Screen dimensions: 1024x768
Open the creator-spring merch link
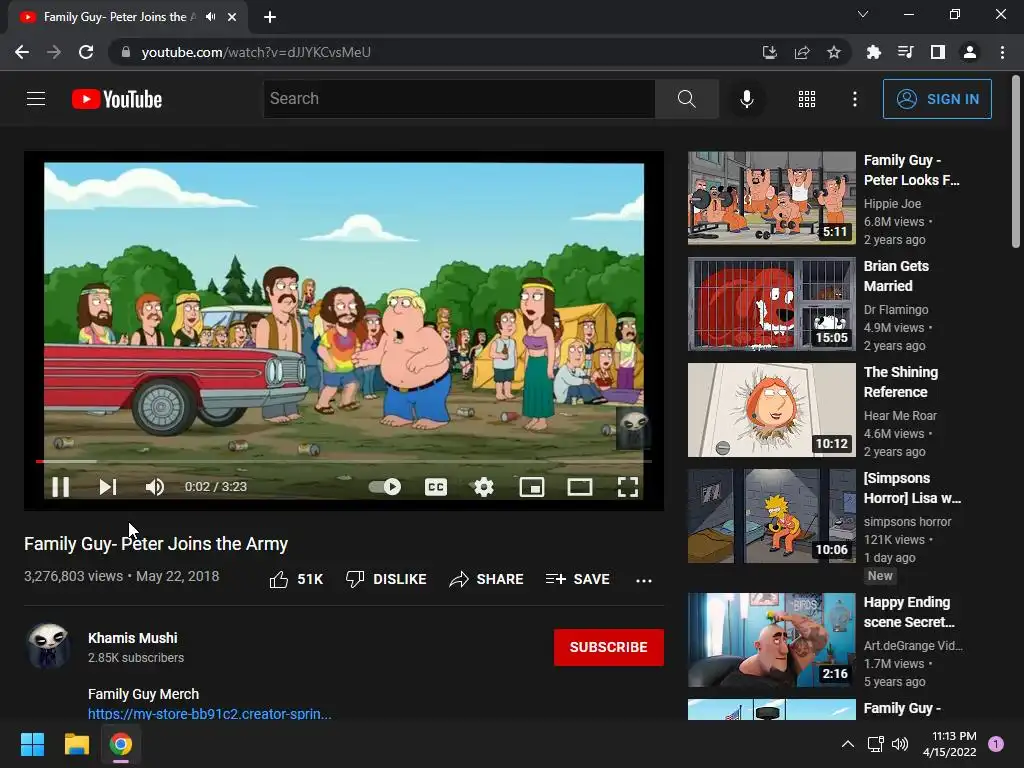coord(210,713)
